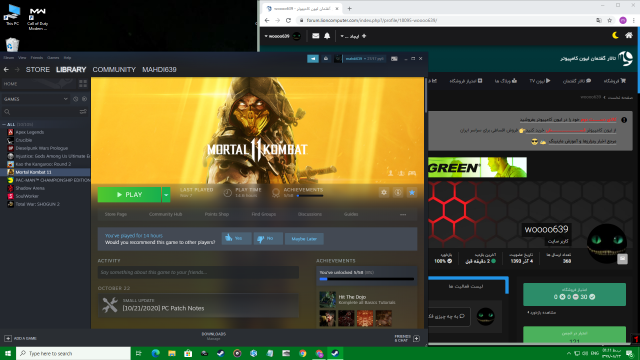Expand the GAMES category dropdown
The height and width of the screenshot is (360, 640).
65,99
